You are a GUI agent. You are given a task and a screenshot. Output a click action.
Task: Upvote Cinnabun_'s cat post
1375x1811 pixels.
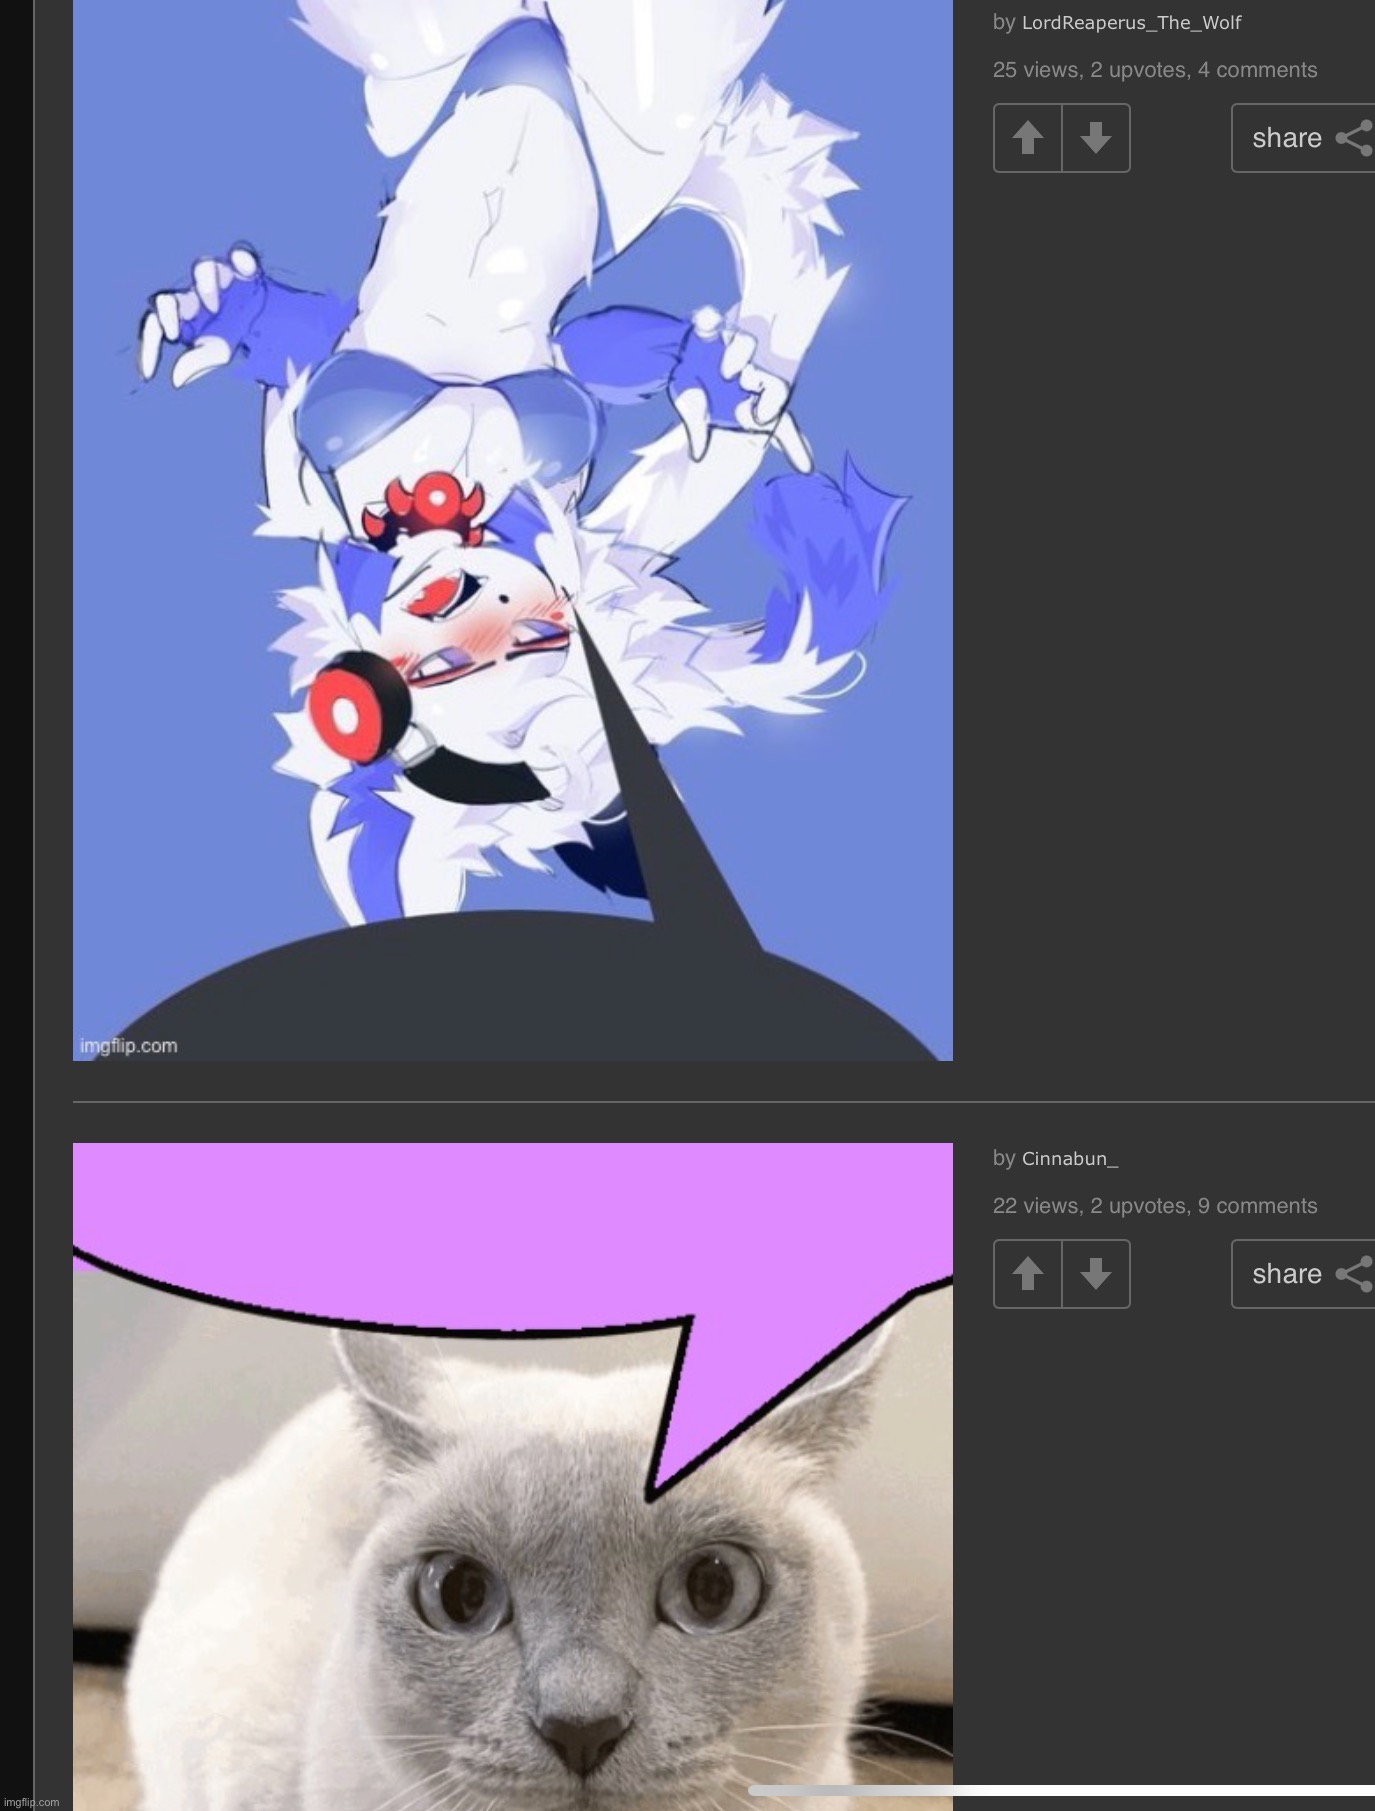pos(1028,1274)
